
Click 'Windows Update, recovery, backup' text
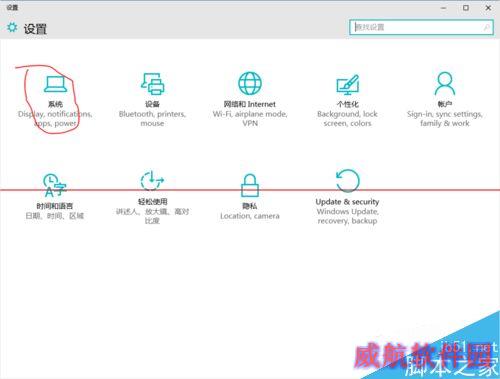tap(347, 216)
